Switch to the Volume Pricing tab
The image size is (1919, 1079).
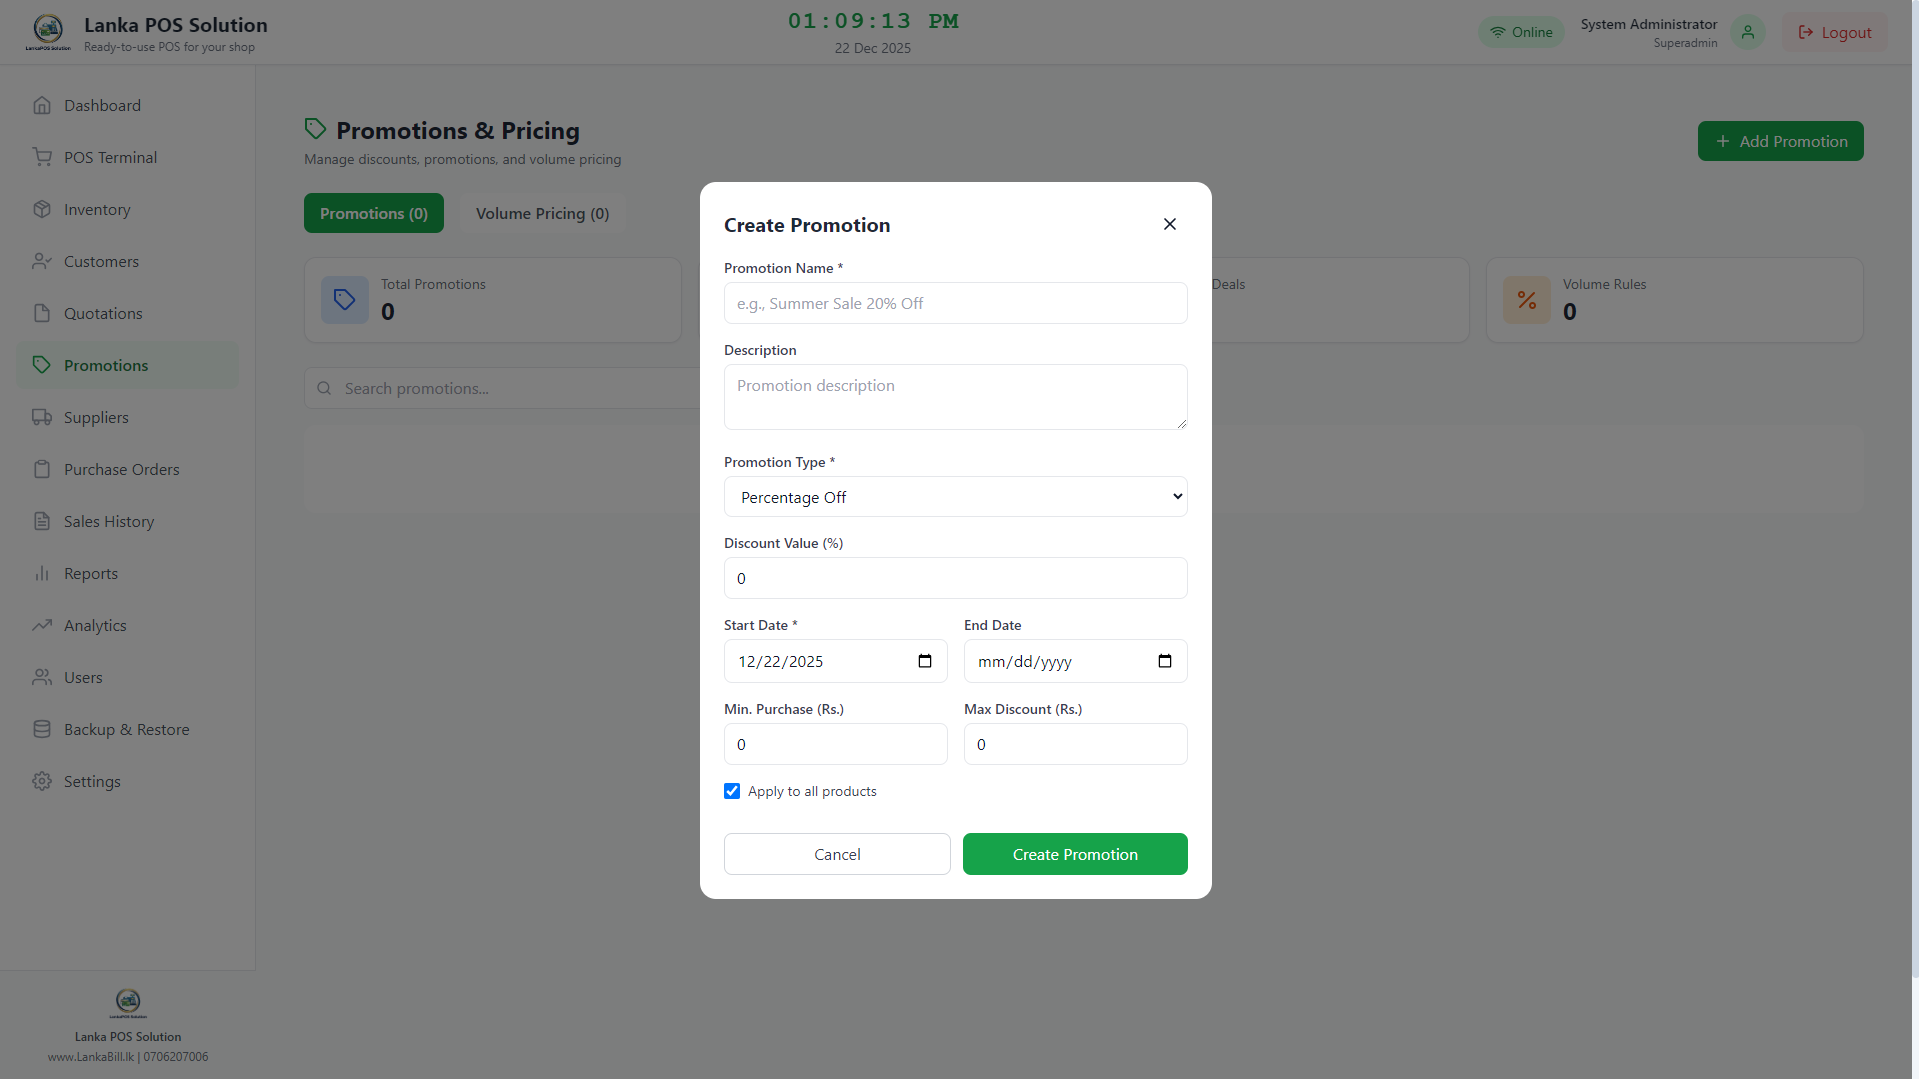(542, 213)
